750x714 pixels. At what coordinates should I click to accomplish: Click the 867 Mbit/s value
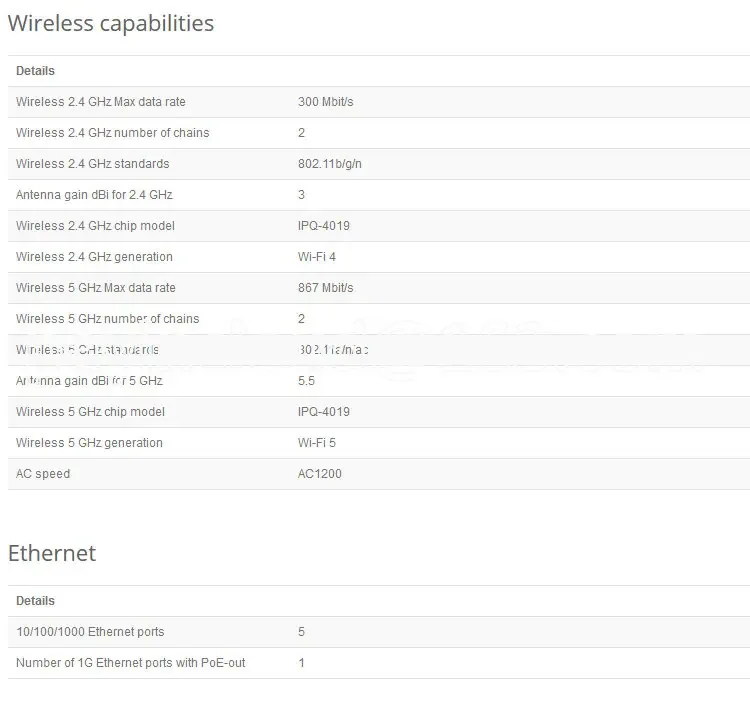[x=325, y=288]
